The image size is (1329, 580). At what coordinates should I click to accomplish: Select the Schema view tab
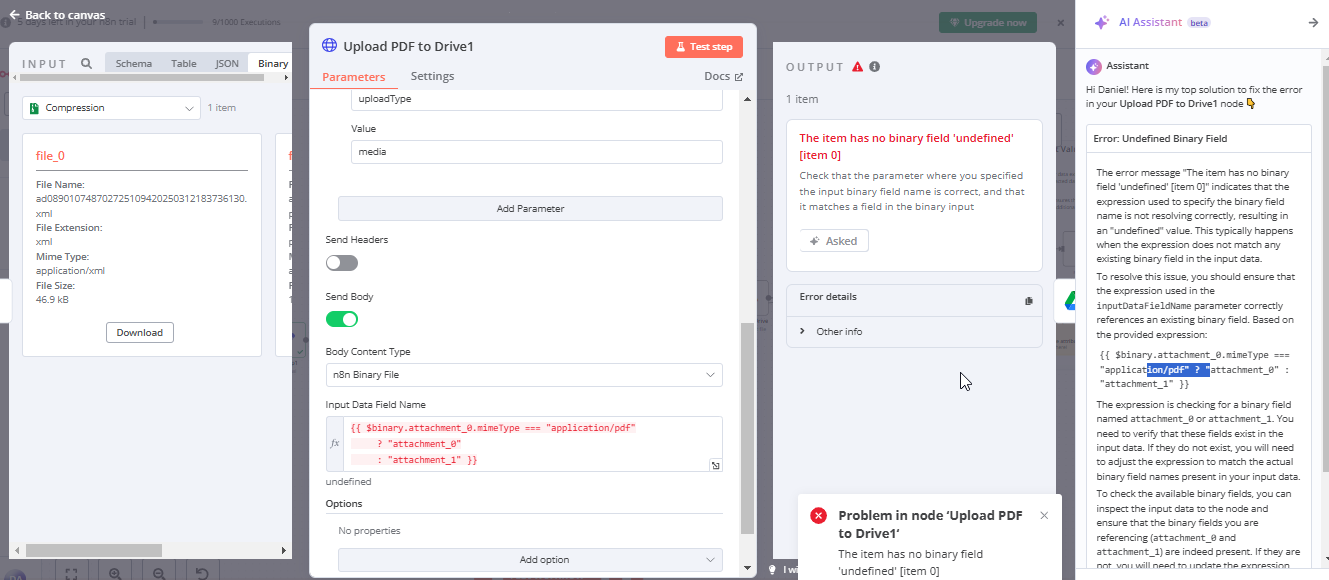(x=134, y=63)
